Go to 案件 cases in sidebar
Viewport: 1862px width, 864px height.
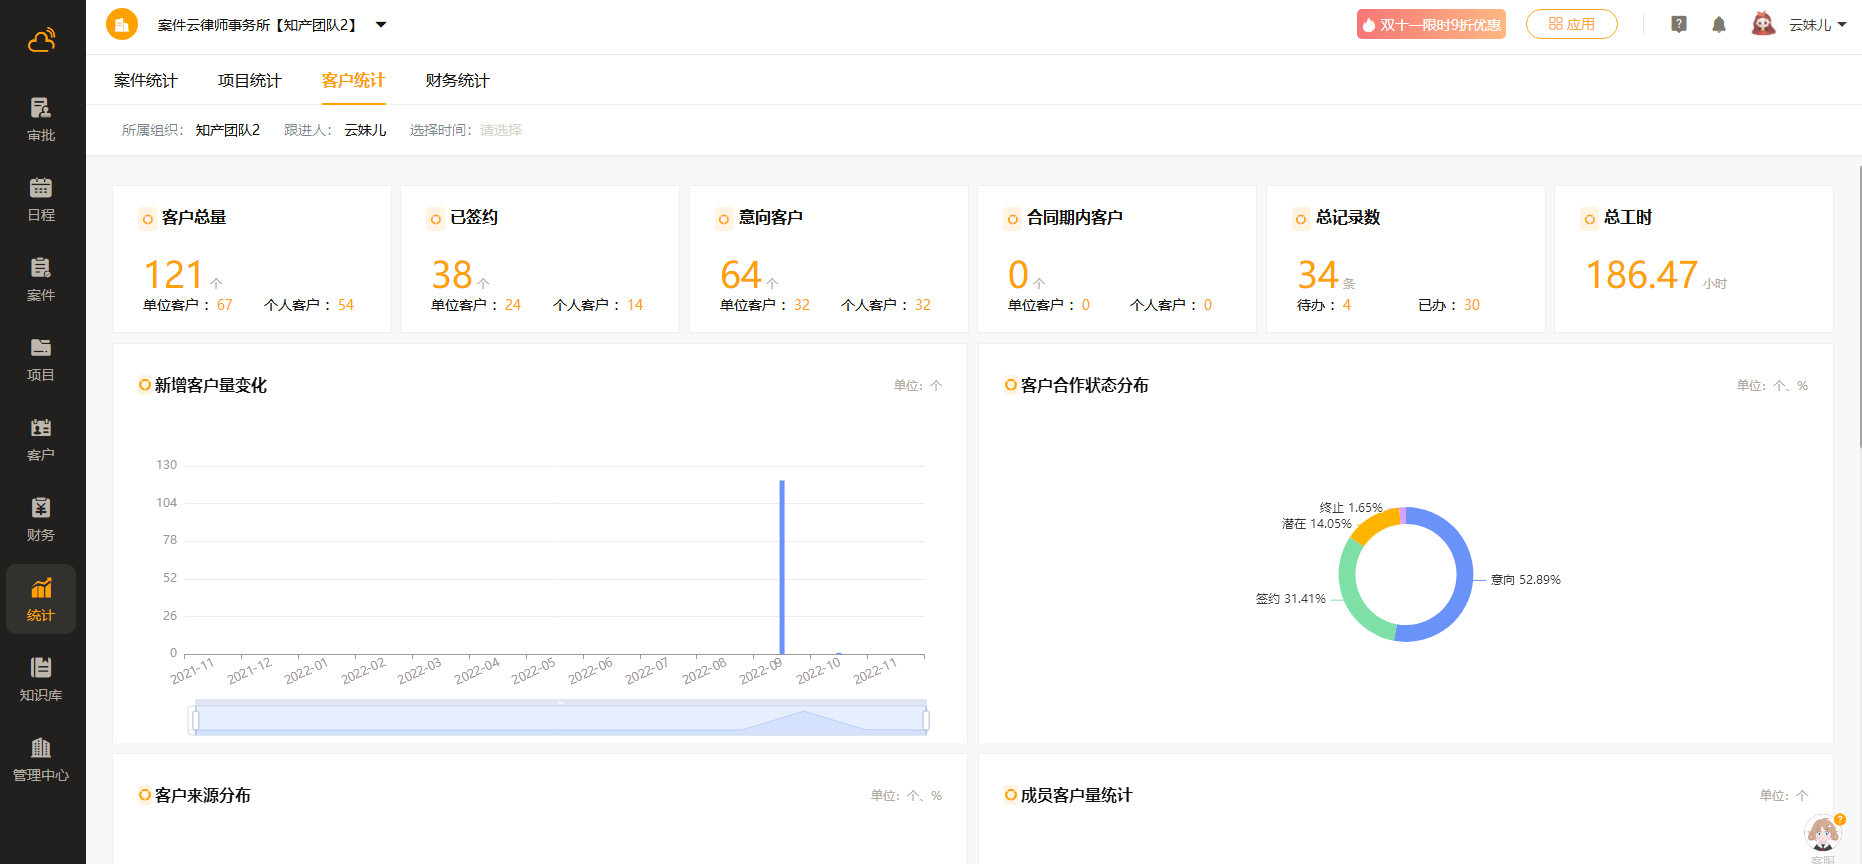[41, 279]
